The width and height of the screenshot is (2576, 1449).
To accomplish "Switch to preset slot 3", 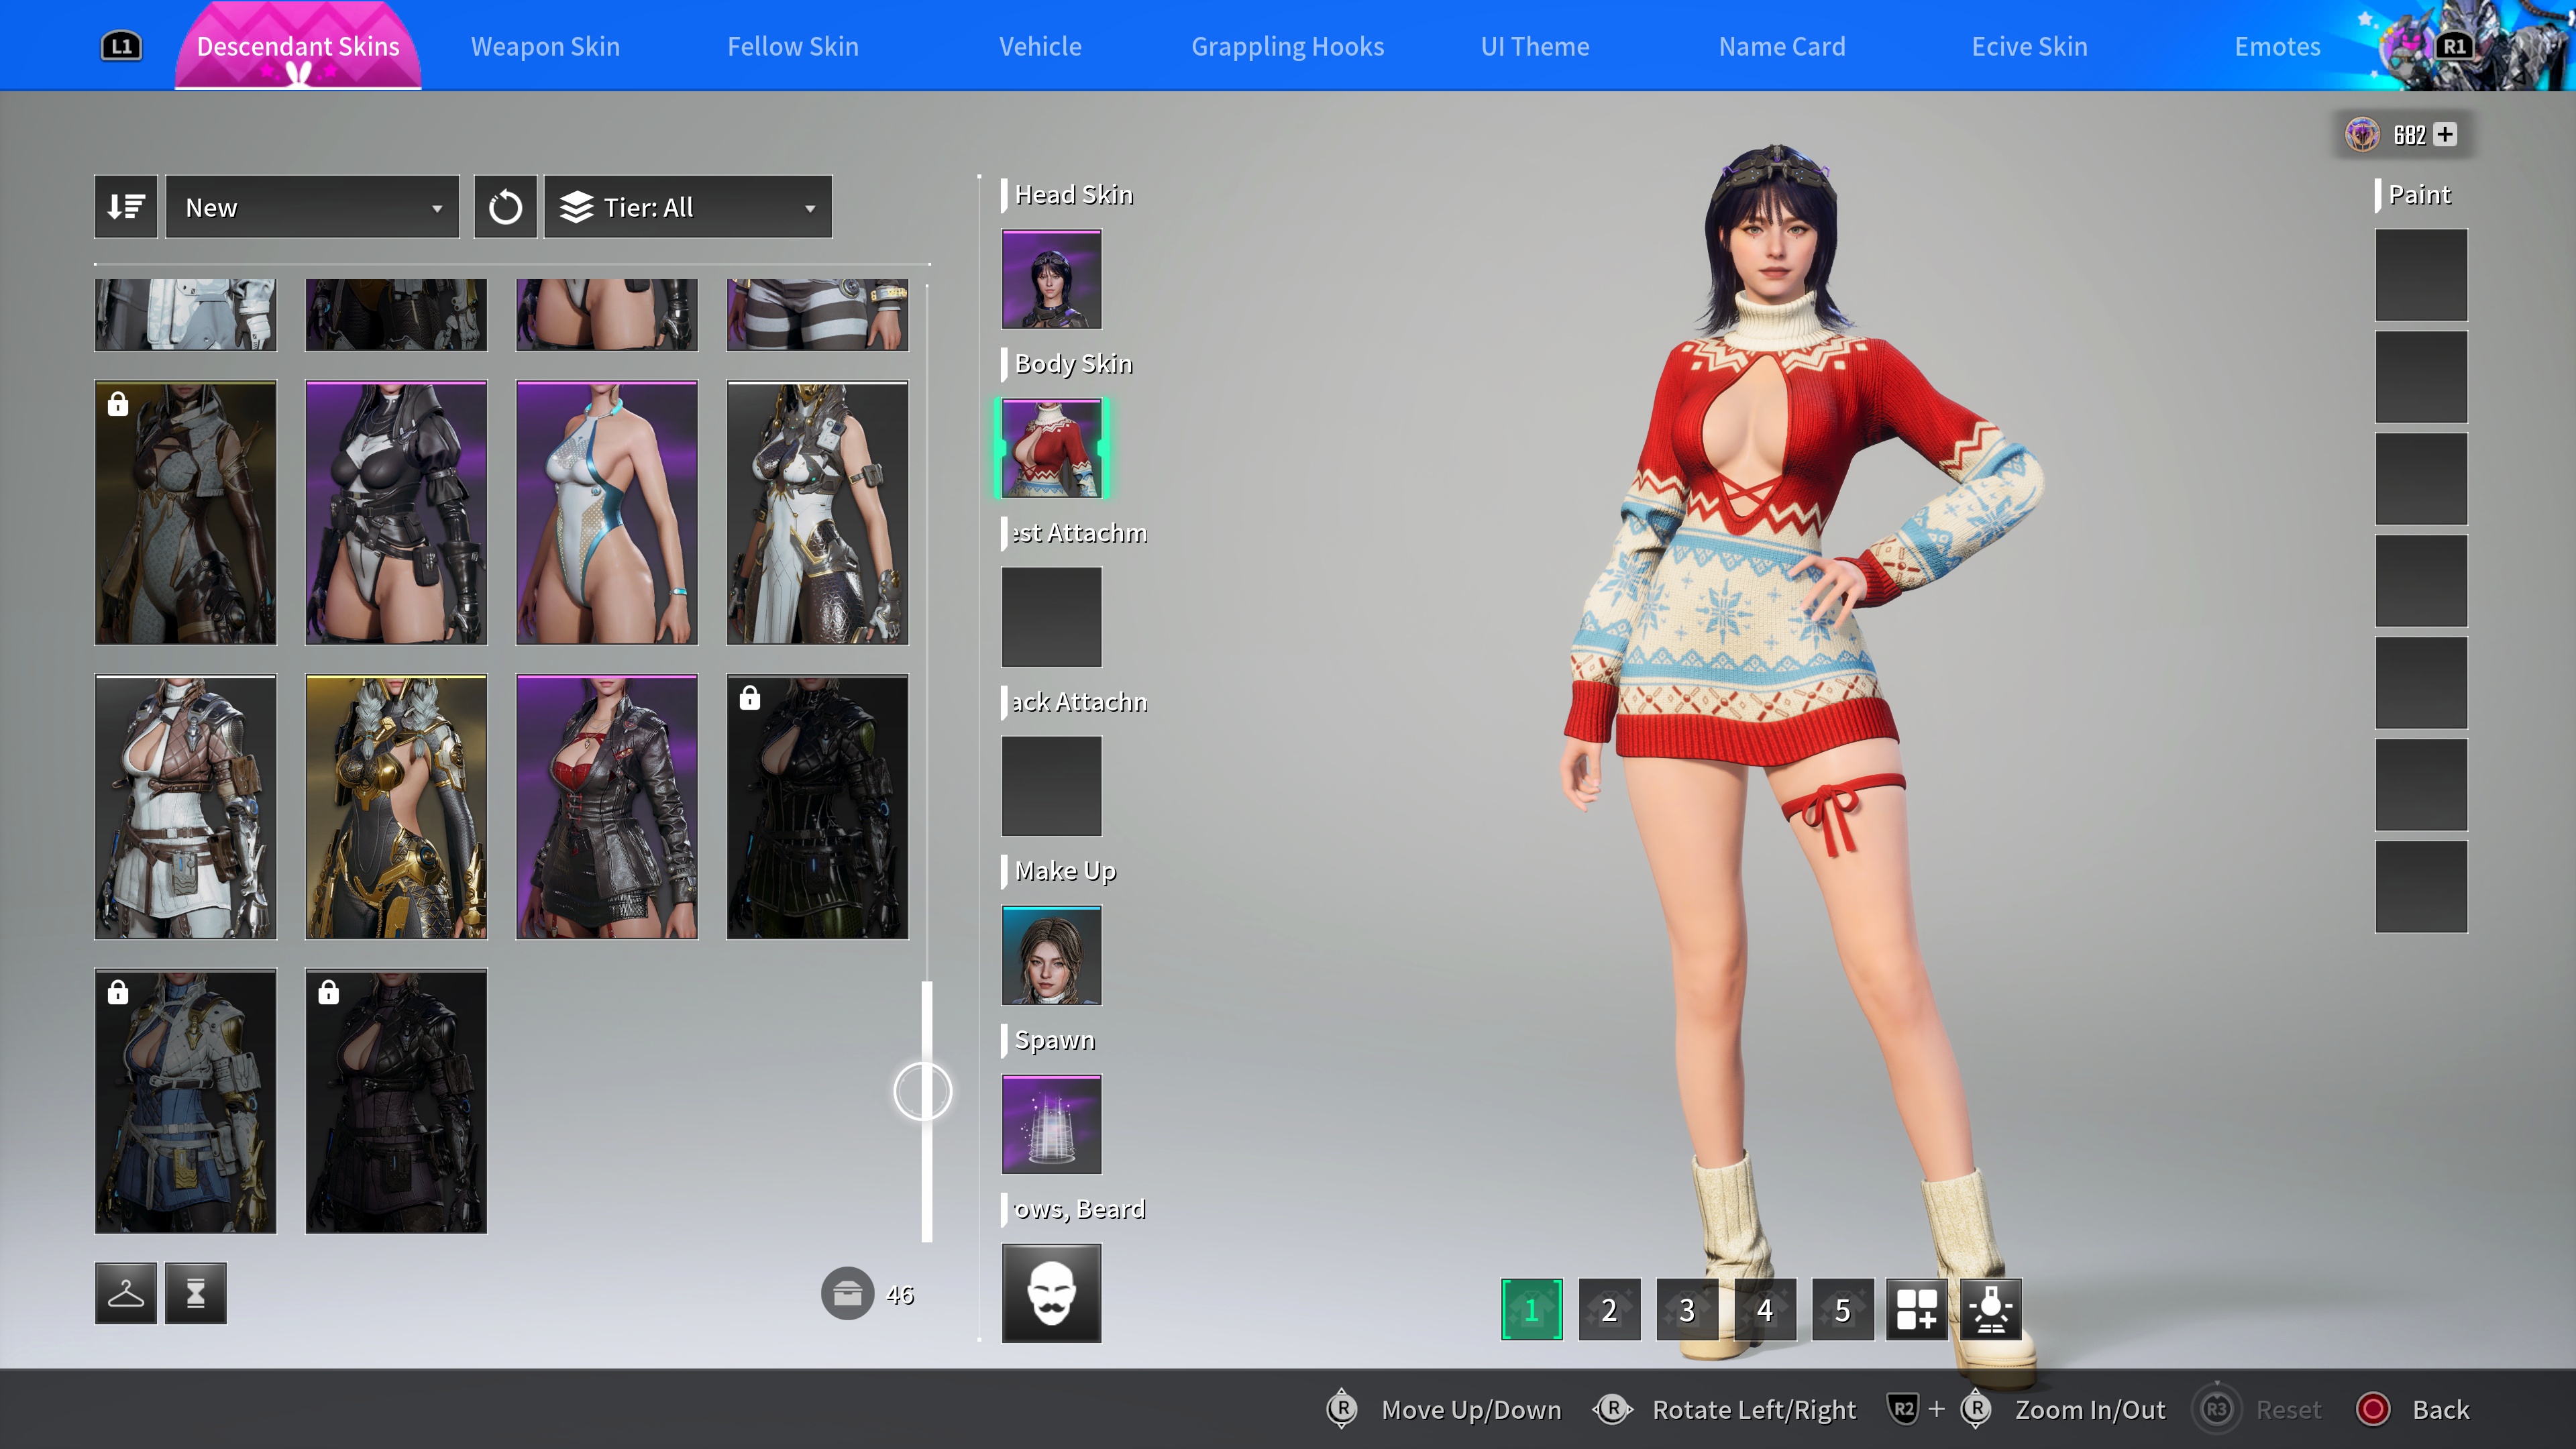I will [1687, 1309].
